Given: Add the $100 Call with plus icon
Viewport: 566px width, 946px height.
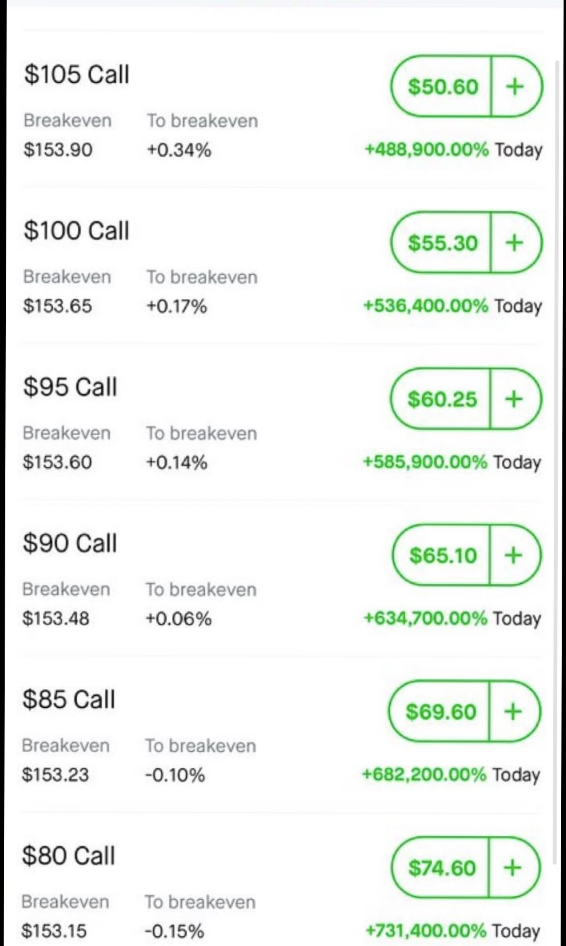Looking at the screenshot, I should [x=515, y=243].
